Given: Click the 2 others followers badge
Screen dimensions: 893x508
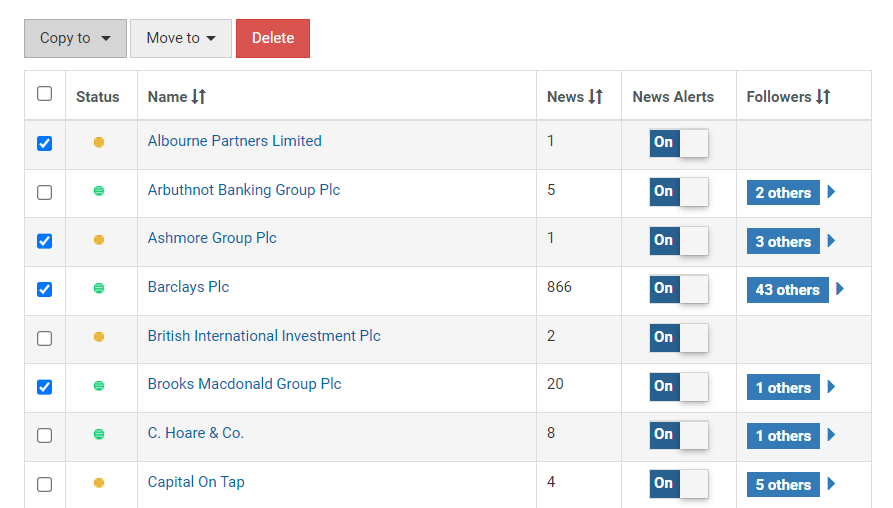Looking at the screenshot, I should click(783, 192).
